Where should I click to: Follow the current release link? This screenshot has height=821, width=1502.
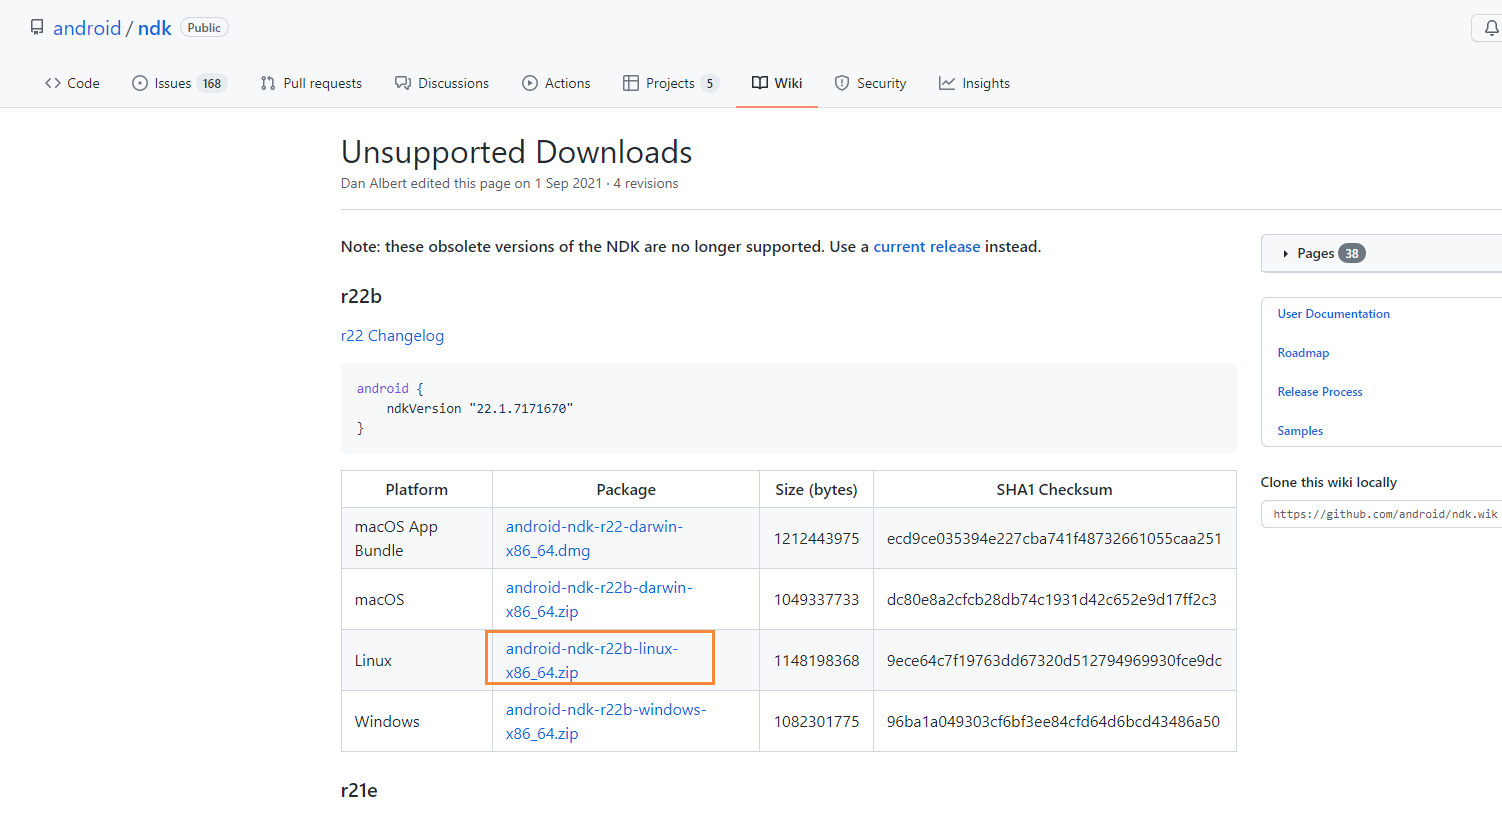(x=927, y=246)
